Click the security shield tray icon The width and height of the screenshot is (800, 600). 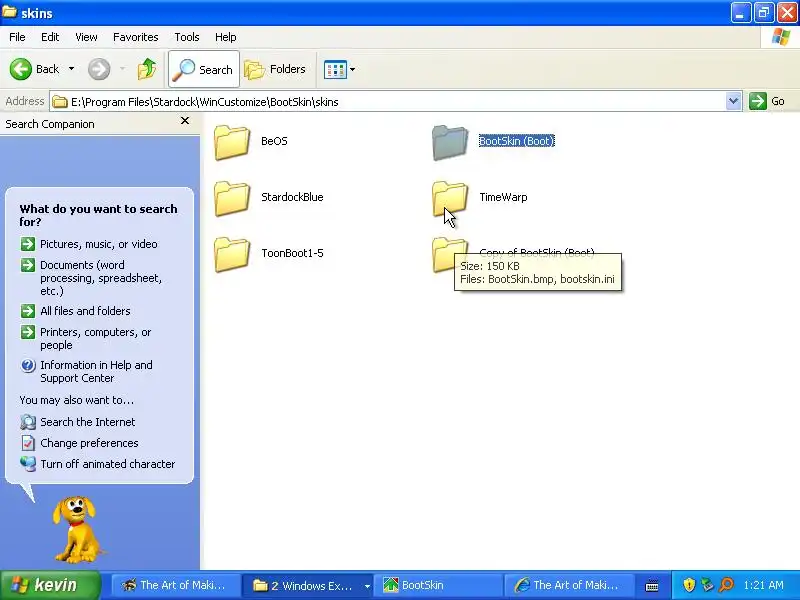click(689, 585)
